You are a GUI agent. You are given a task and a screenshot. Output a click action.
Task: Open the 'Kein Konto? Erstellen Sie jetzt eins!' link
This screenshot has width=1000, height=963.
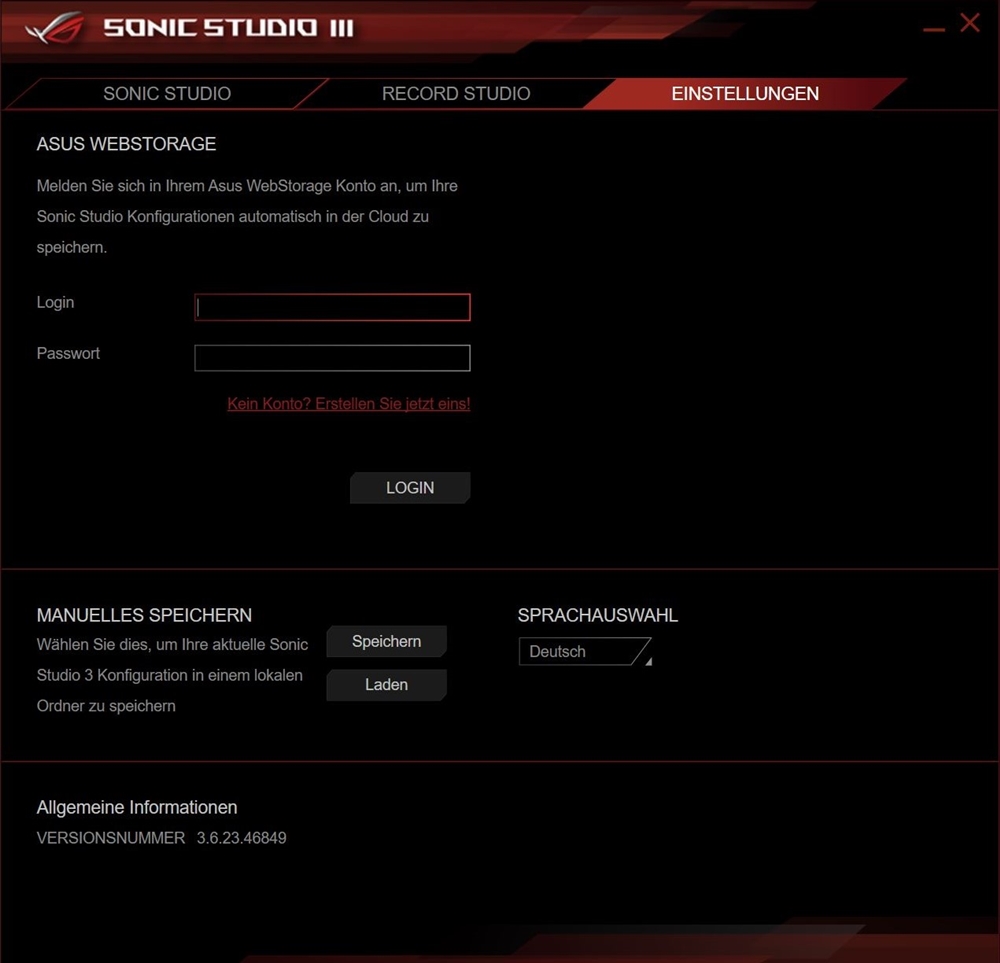click(x=349, y=404)
